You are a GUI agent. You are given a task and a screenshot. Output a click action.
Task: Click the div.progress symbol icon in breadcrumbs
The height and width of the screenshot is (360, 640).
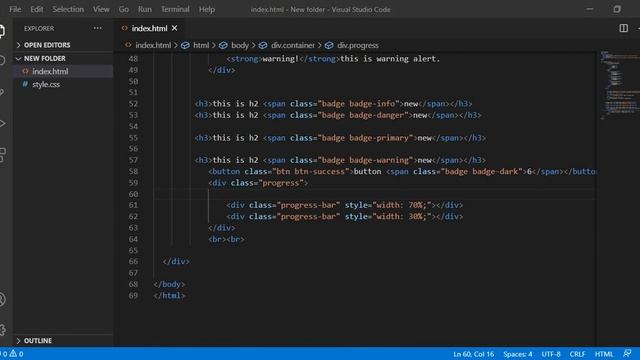[329, 45]
